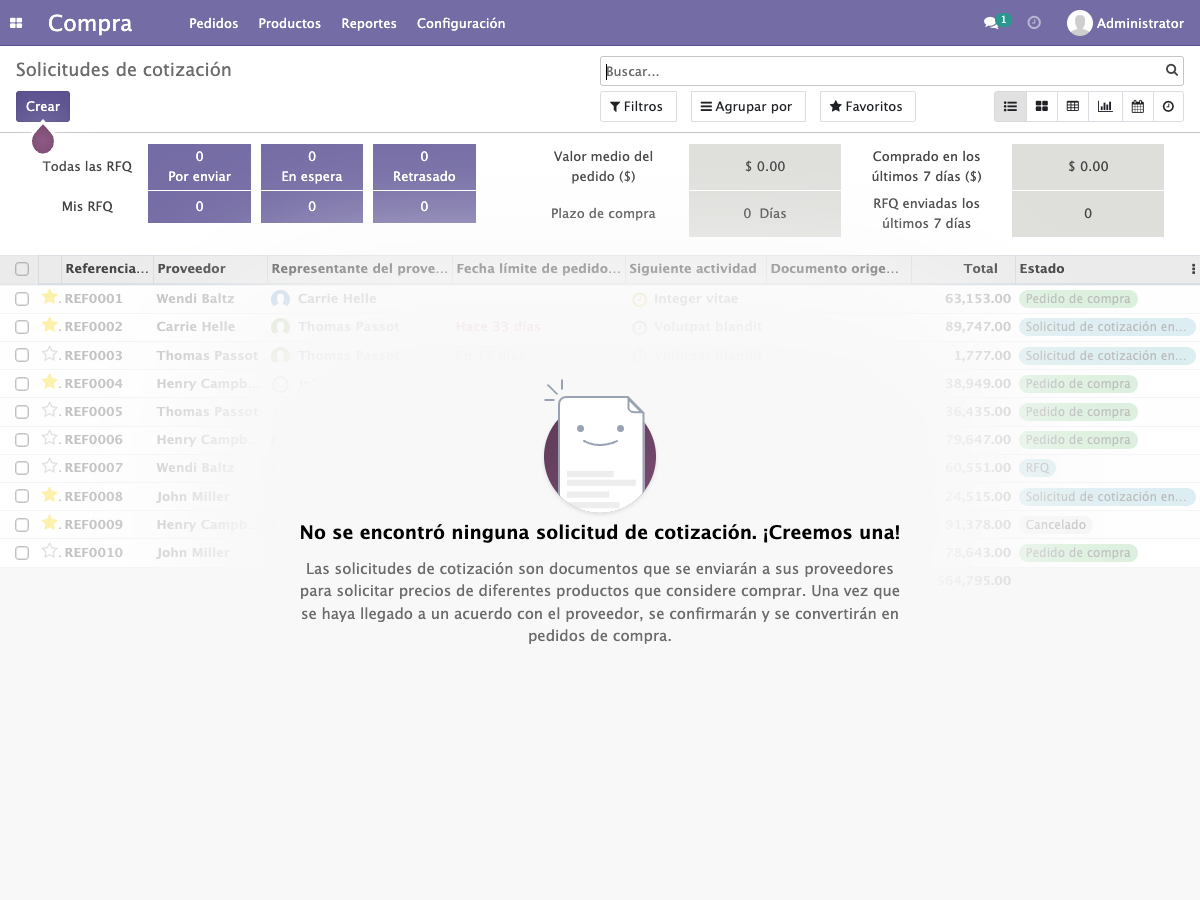
Task: Click the Hace 33 días deadline cell
Action: point(498,327)
